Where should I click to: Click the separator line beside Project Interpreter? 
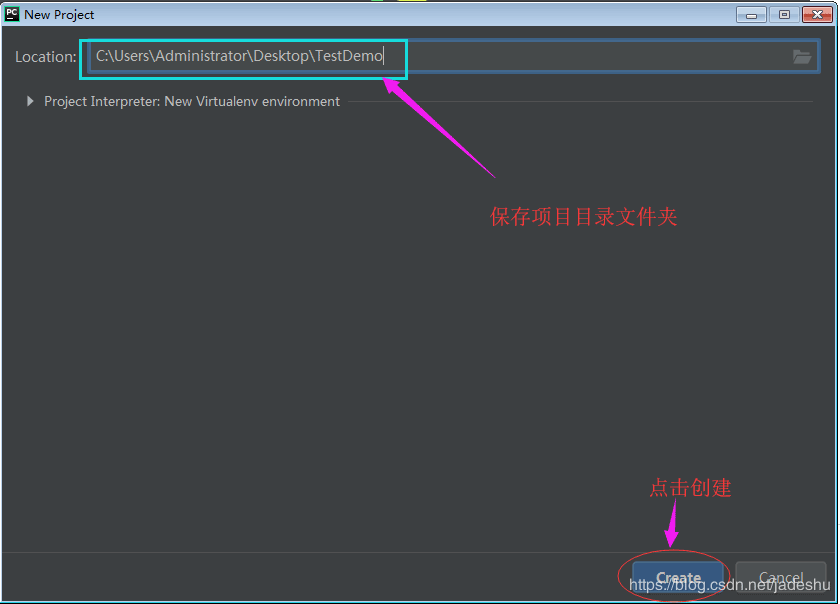coord(580,101)
